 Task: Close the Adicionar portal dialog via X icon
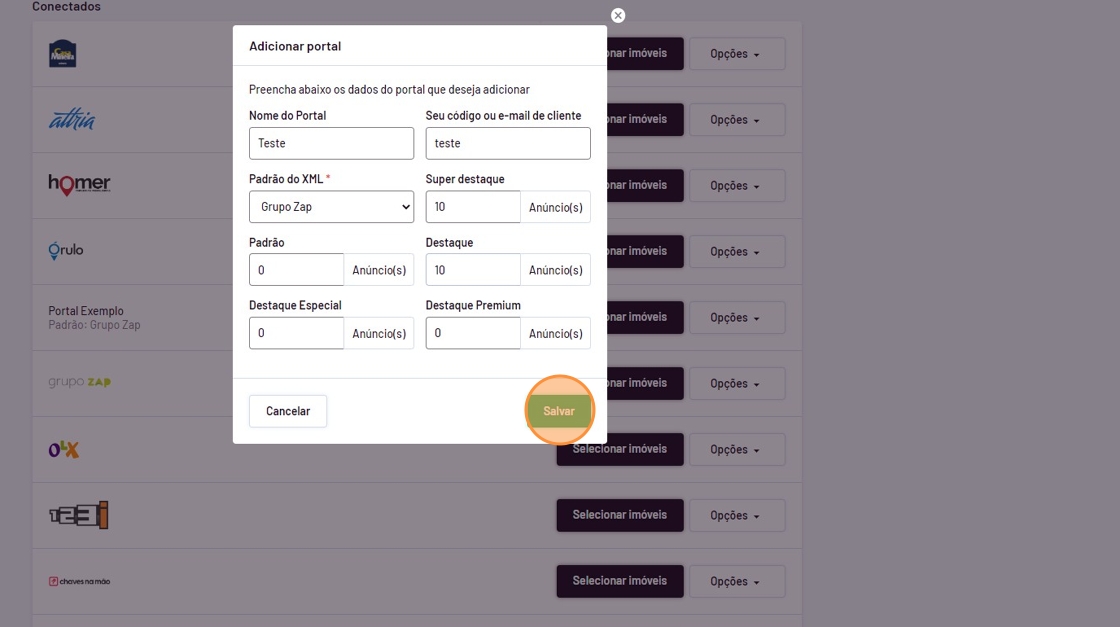coord(618,16)
